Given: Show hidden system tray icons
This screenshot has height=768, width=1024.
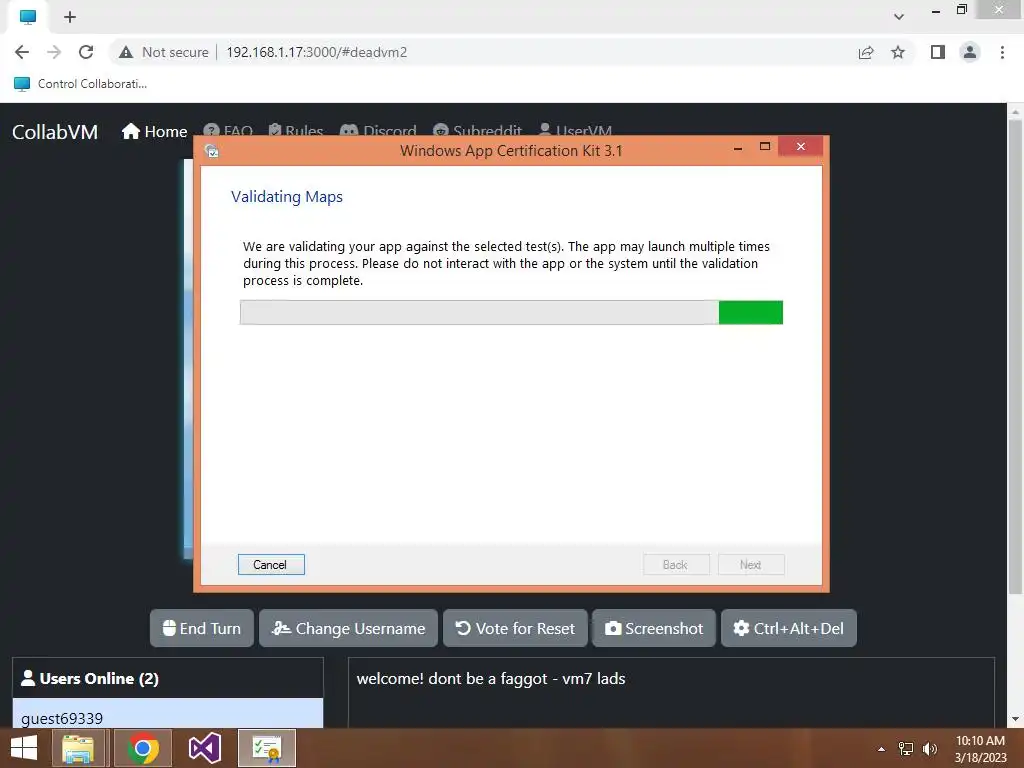Looking at the screenshot, I should pos(881,749).
